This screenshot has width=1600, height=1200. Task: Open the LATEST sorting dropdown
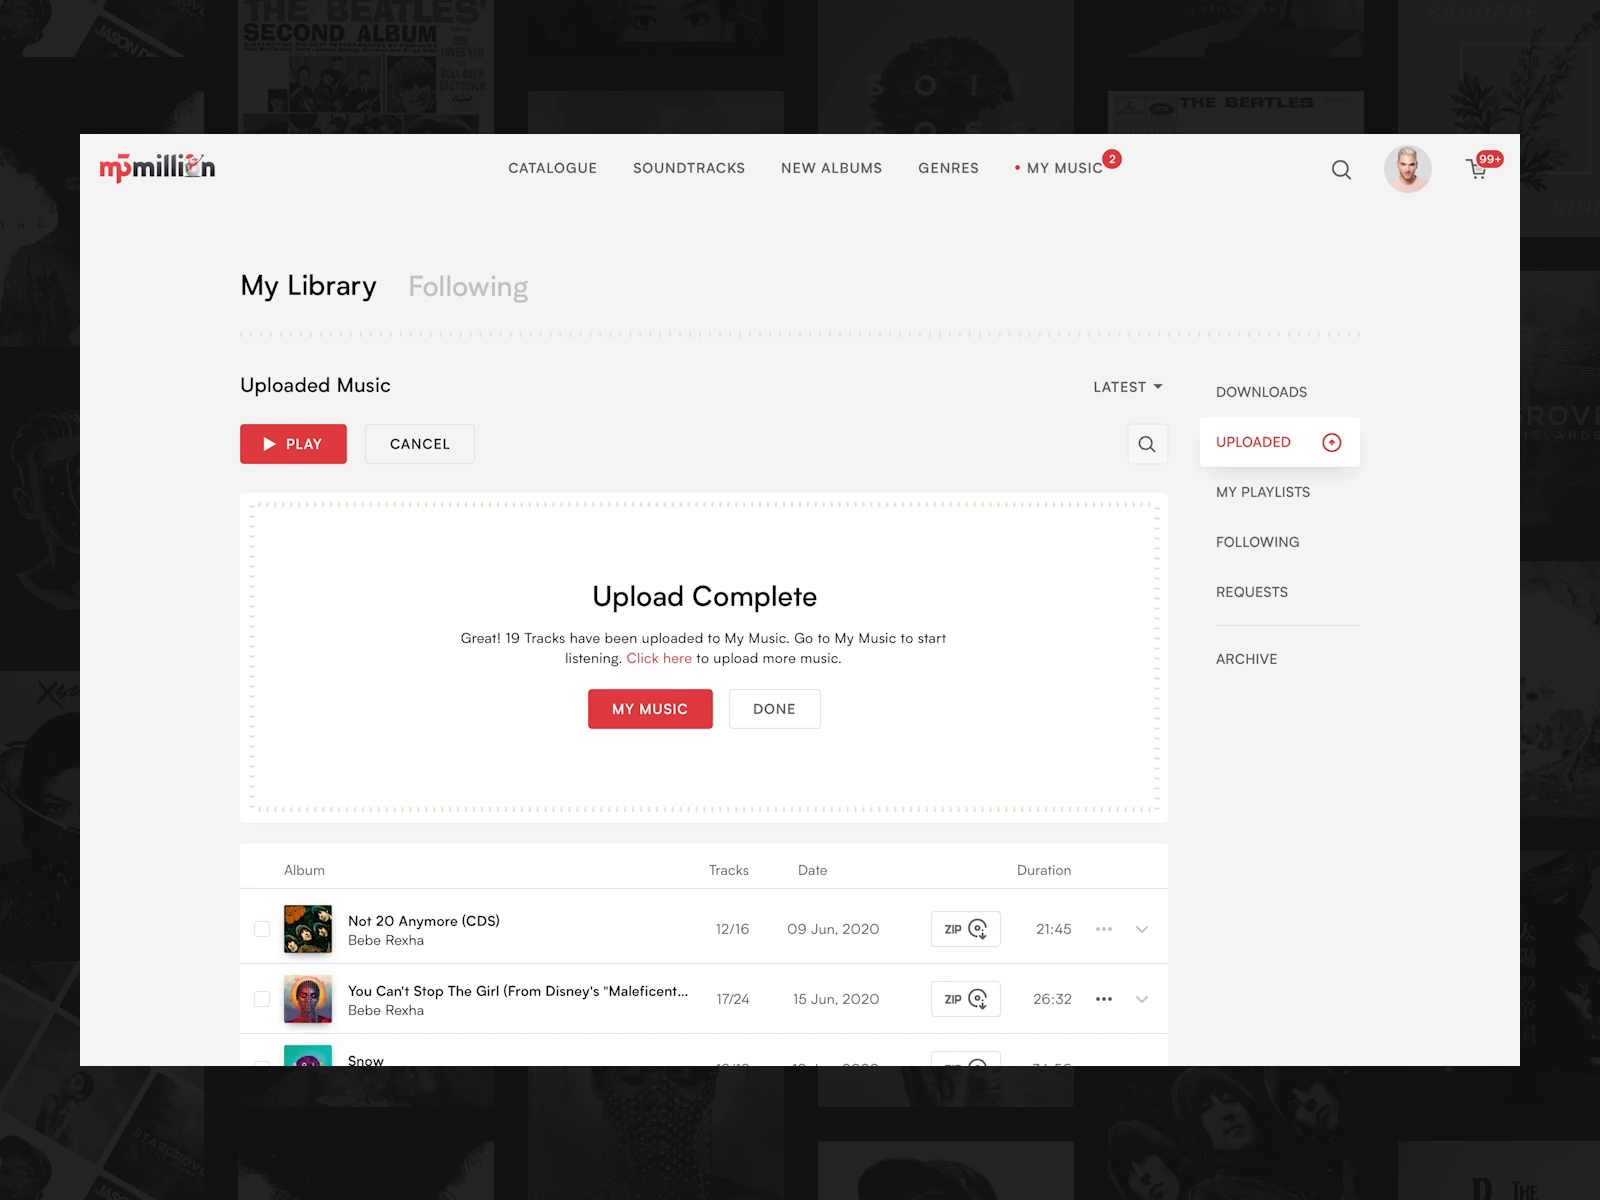(x=1127, y=387)
